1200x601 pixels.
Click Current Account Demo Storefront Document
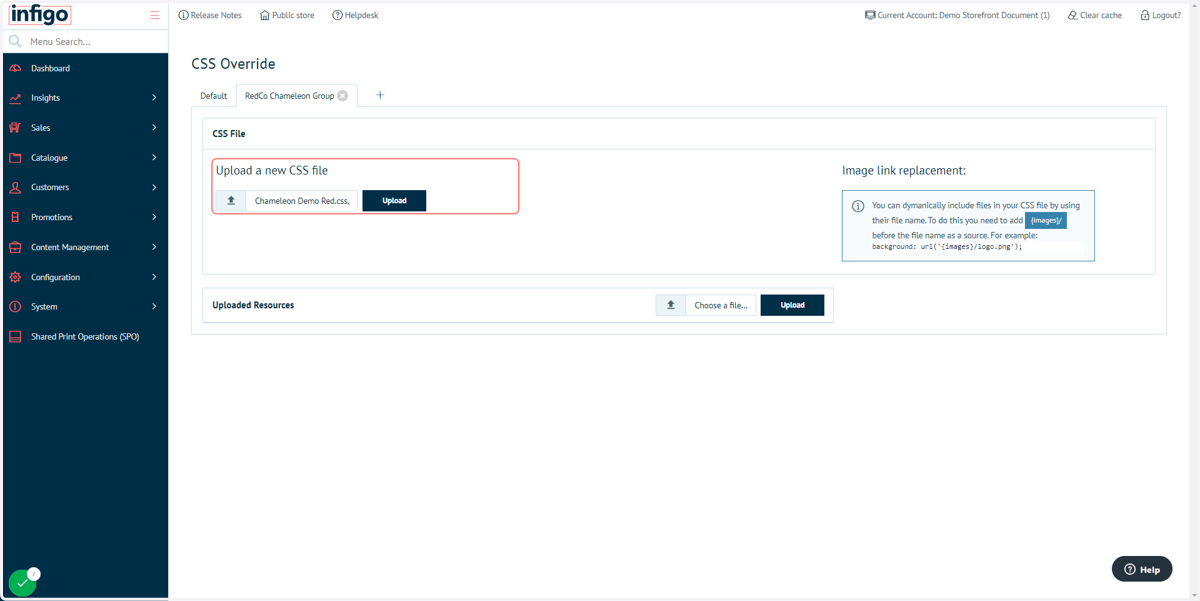click(957, 15)
